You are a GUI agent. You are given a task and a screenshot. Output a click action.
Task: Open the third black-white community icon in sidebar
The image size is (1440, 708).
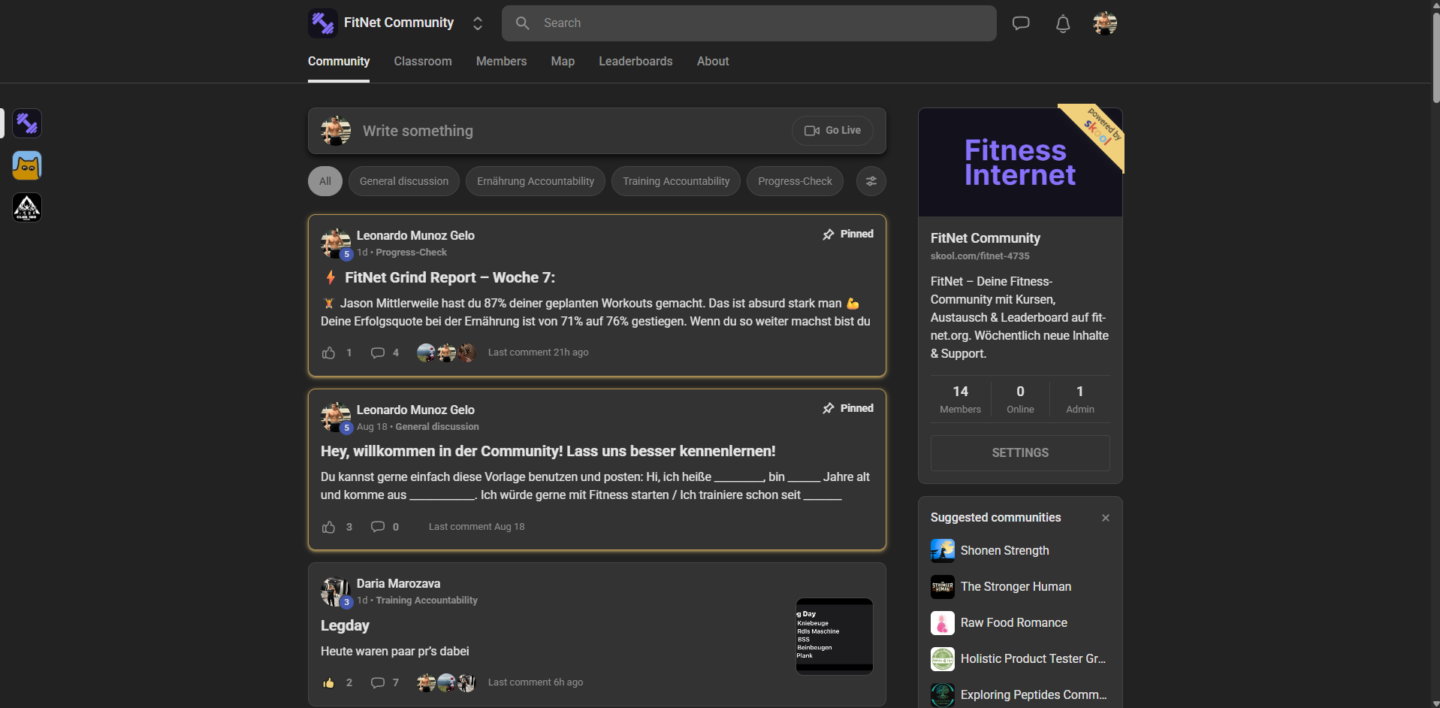[27, 208]
